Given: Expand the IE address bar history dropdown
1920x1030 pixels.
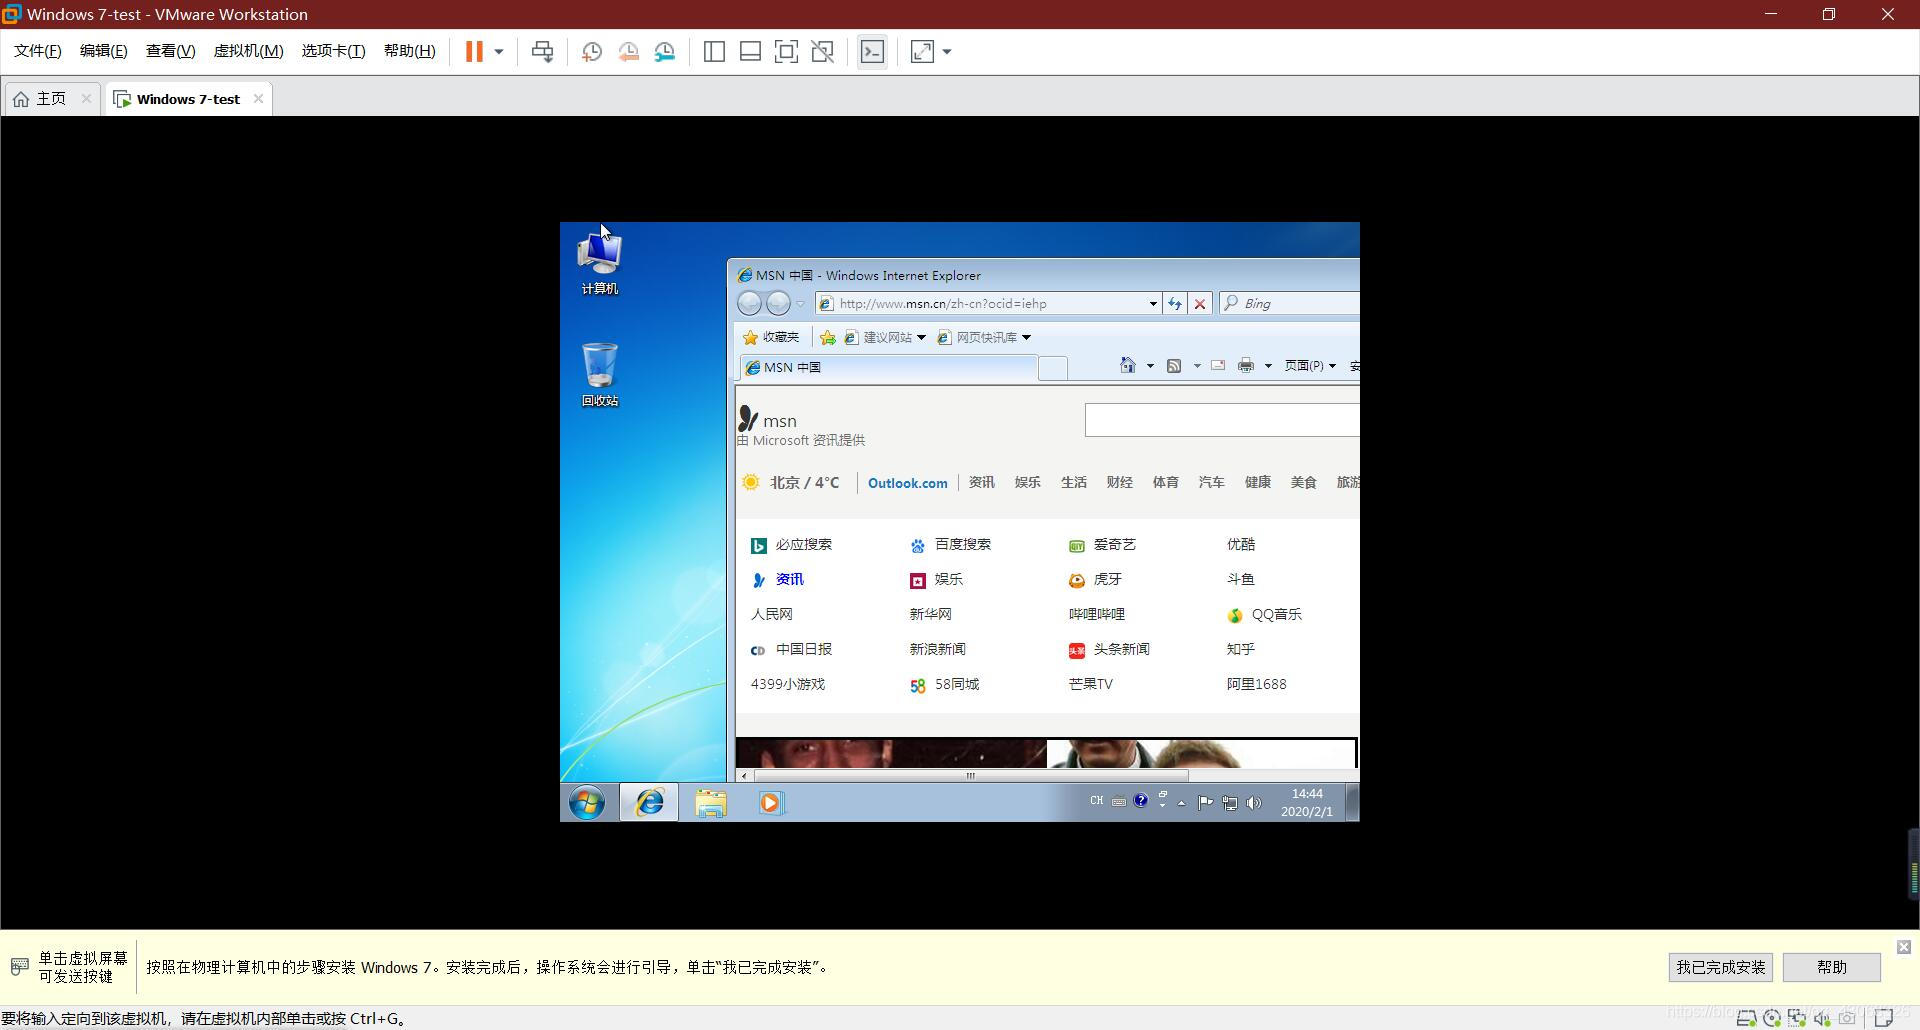Looking at the screenshot, I should click(x=1153, y=304).
